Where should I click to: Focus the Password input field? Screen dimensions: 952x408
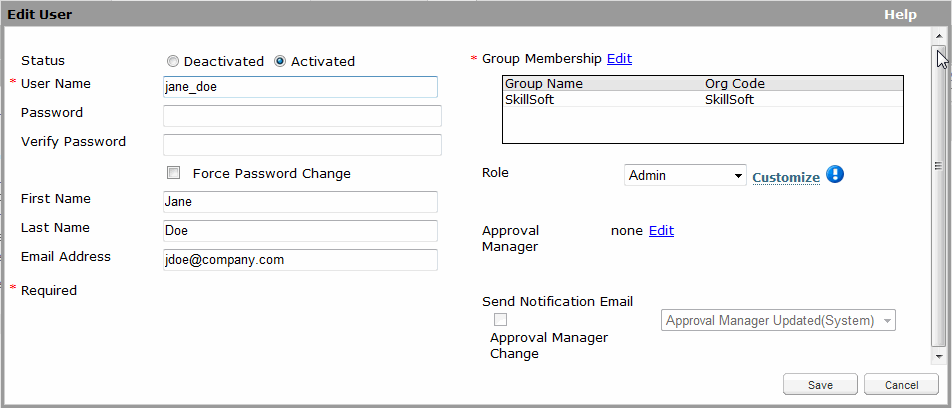point(302,116)
